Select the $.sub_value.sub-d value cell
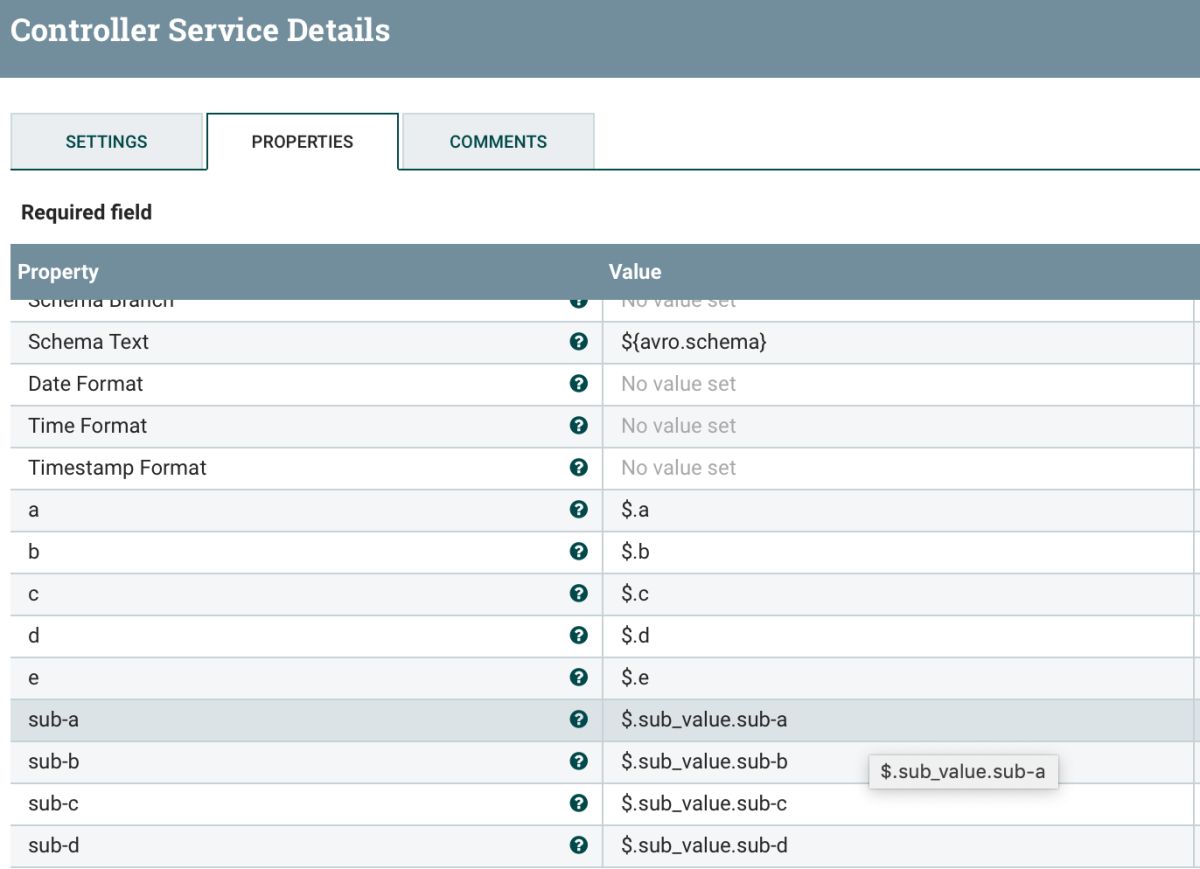Screen dimensions: 1200x869 pyautogui.click(x=898, y=846)
